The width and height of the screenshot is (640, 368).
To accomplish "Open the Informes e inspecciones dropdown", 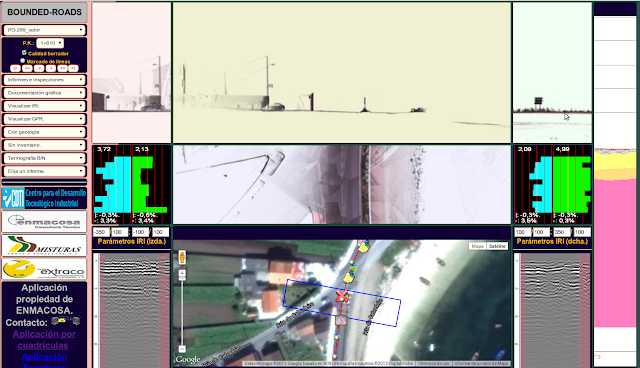I will click(44, 80).
